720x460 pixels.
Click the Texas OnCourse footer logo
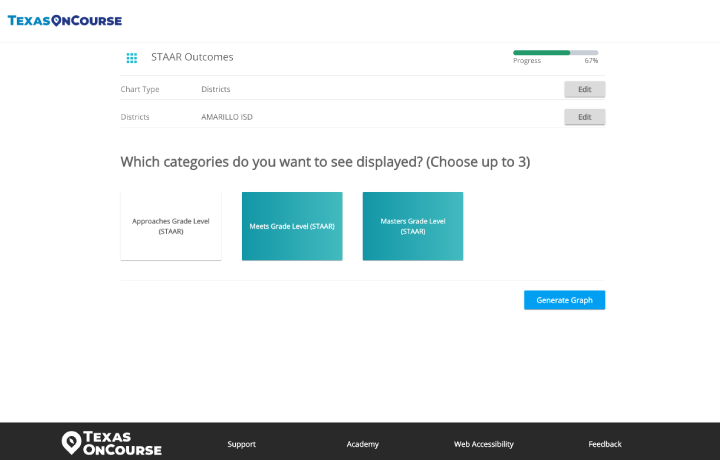111,443
